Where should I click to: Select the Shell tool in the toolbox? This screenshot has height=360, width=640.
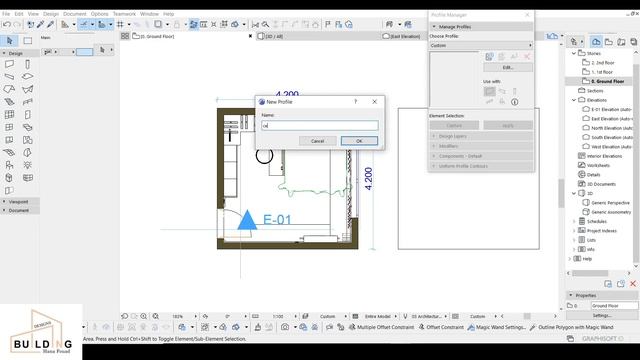coord(27,89)
